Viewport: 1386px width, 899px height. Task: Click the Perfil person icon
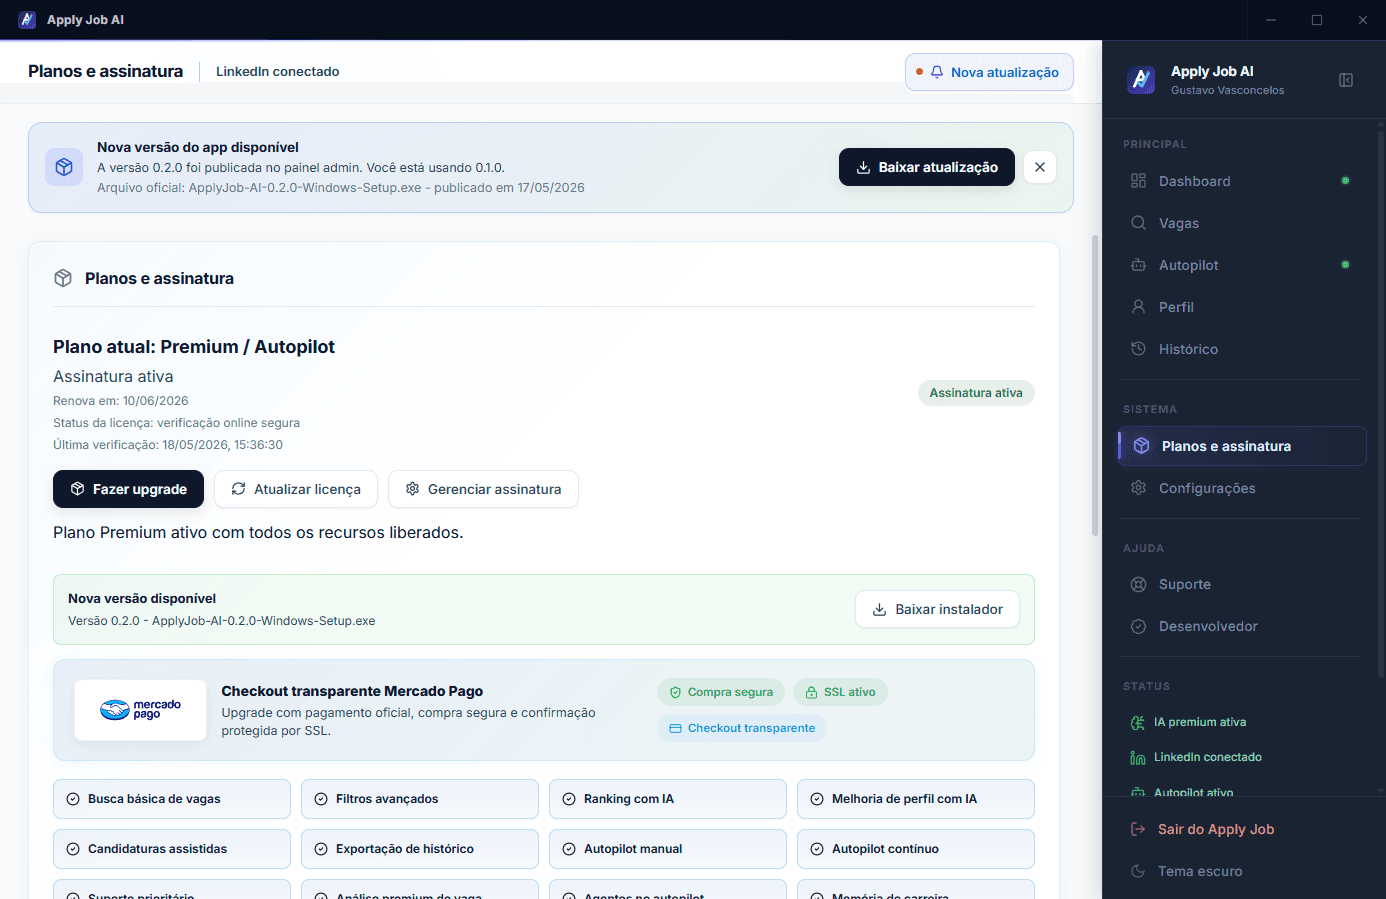[x=1138, y=307]
